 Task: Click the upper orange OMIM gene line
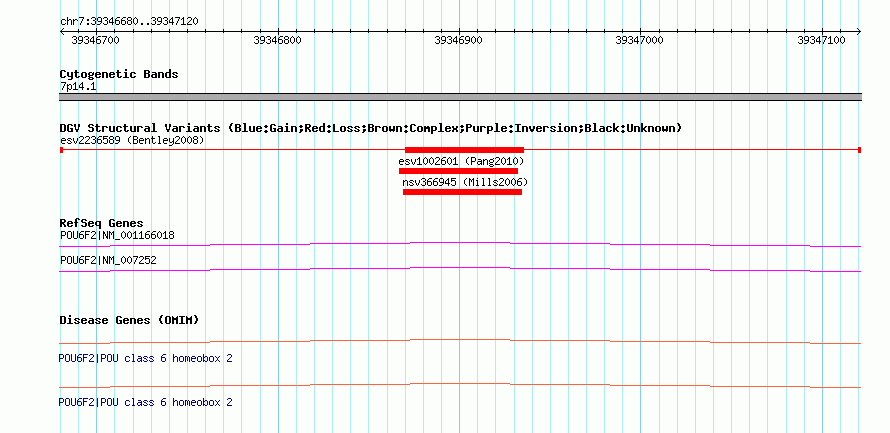[460, 342]
